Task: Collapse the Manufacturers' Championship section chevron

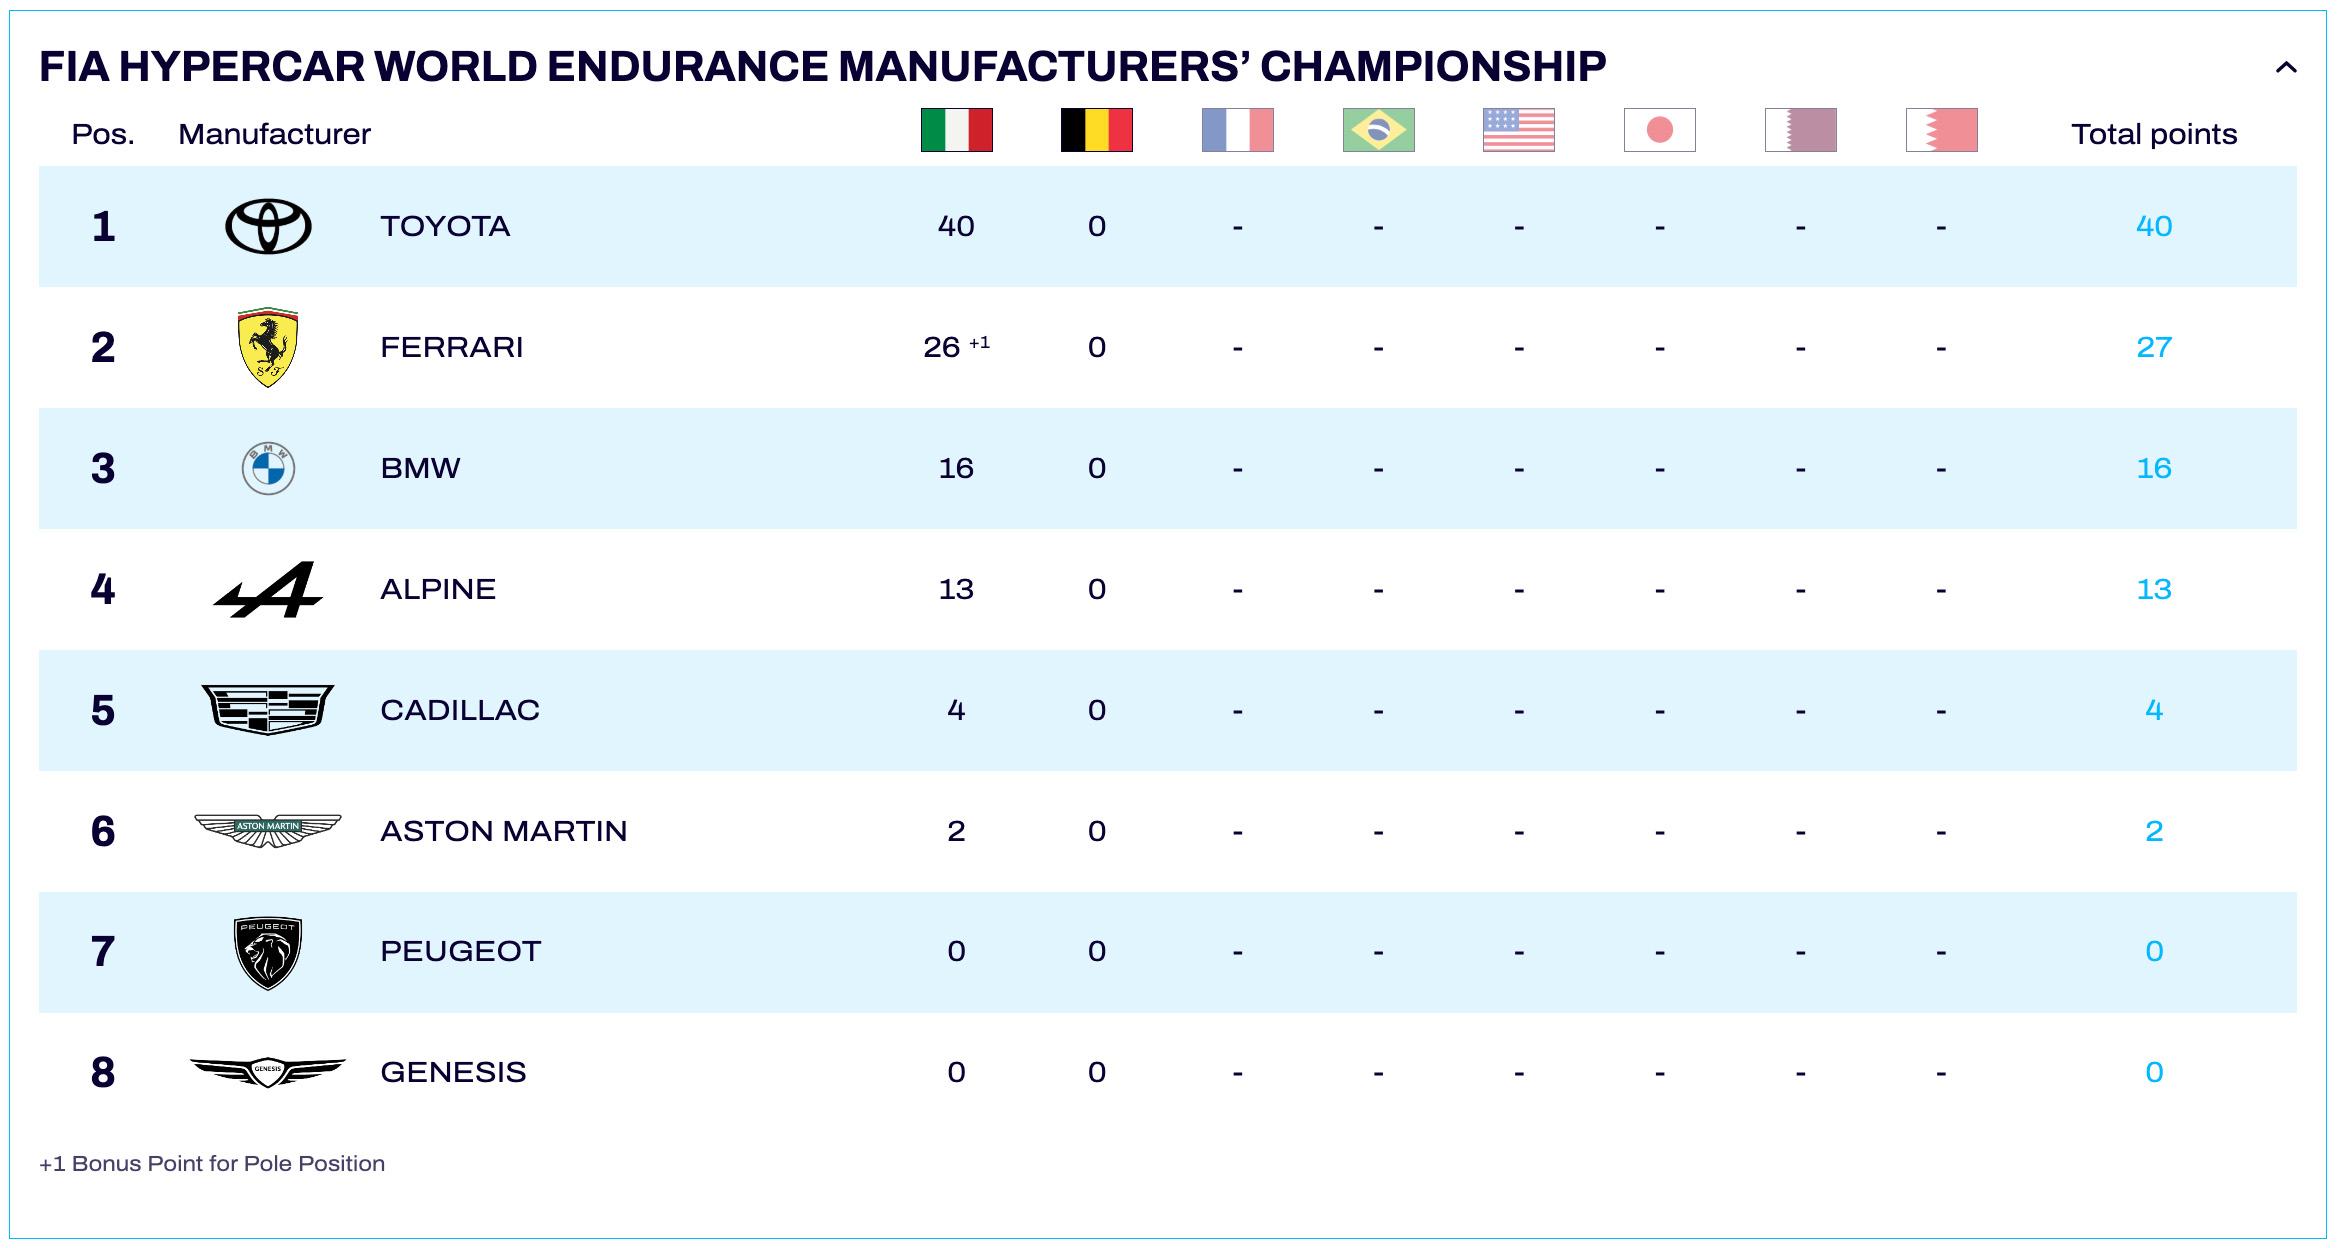Action: (2286, 68)
